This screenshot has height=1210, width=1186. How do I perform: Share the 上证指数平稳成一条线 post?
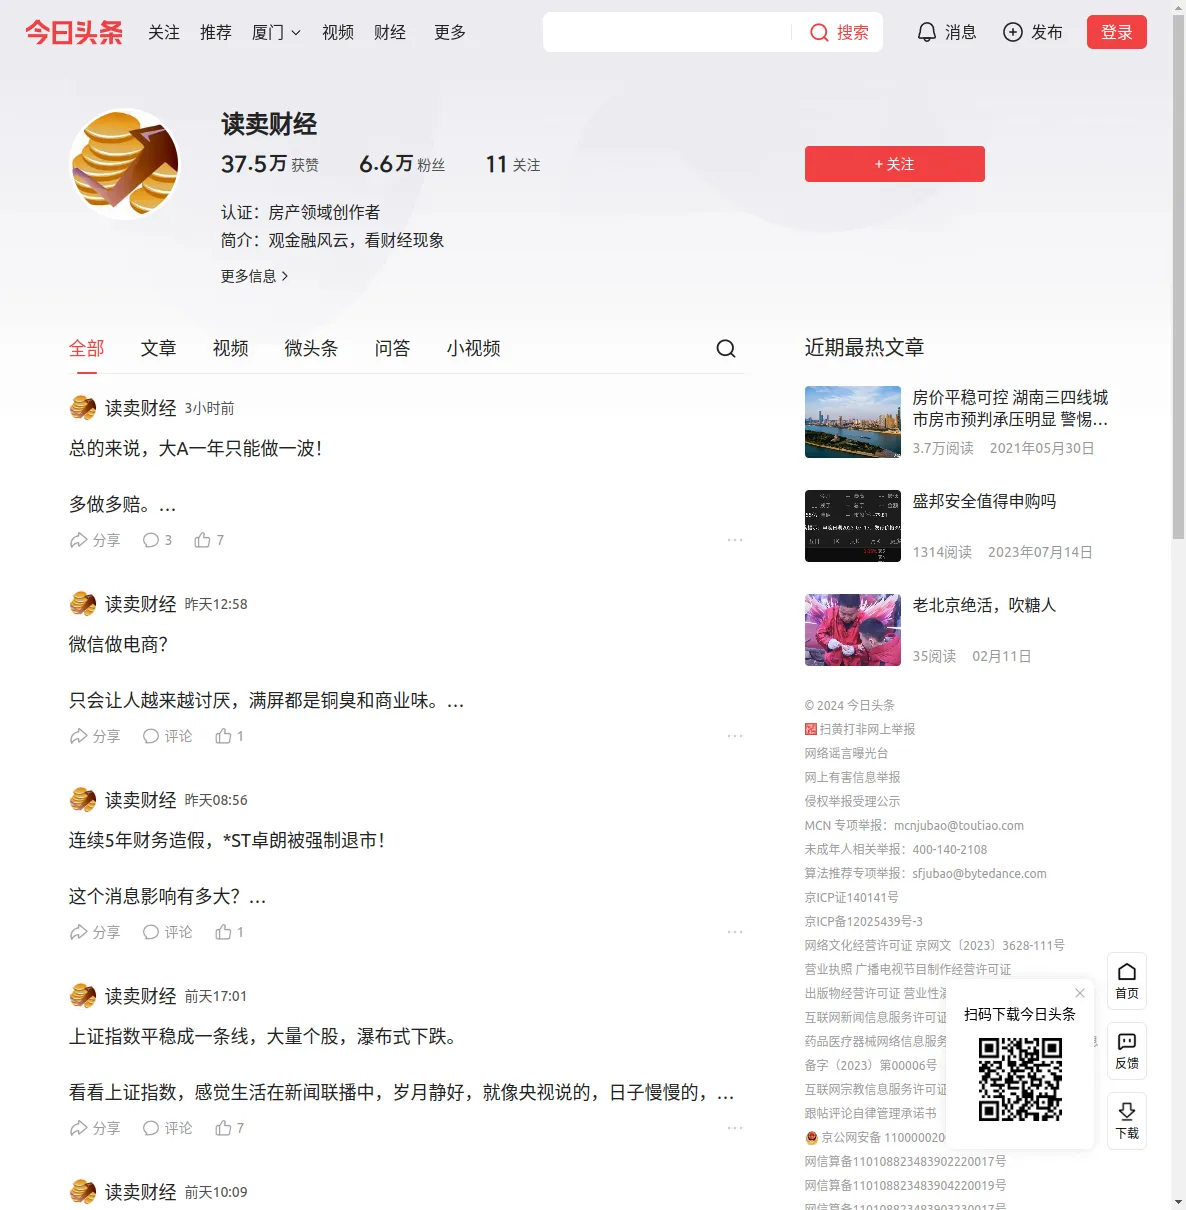pos(95,1128)
